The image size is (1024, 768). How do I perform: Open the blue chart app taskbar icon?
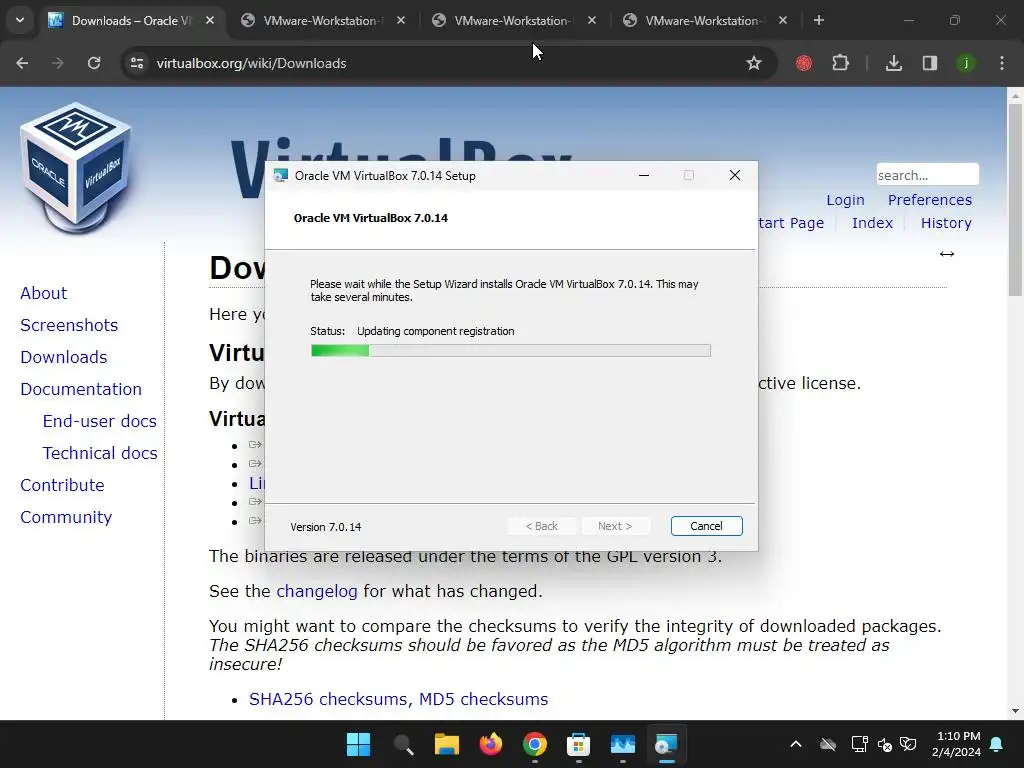(x=622, y=744)
